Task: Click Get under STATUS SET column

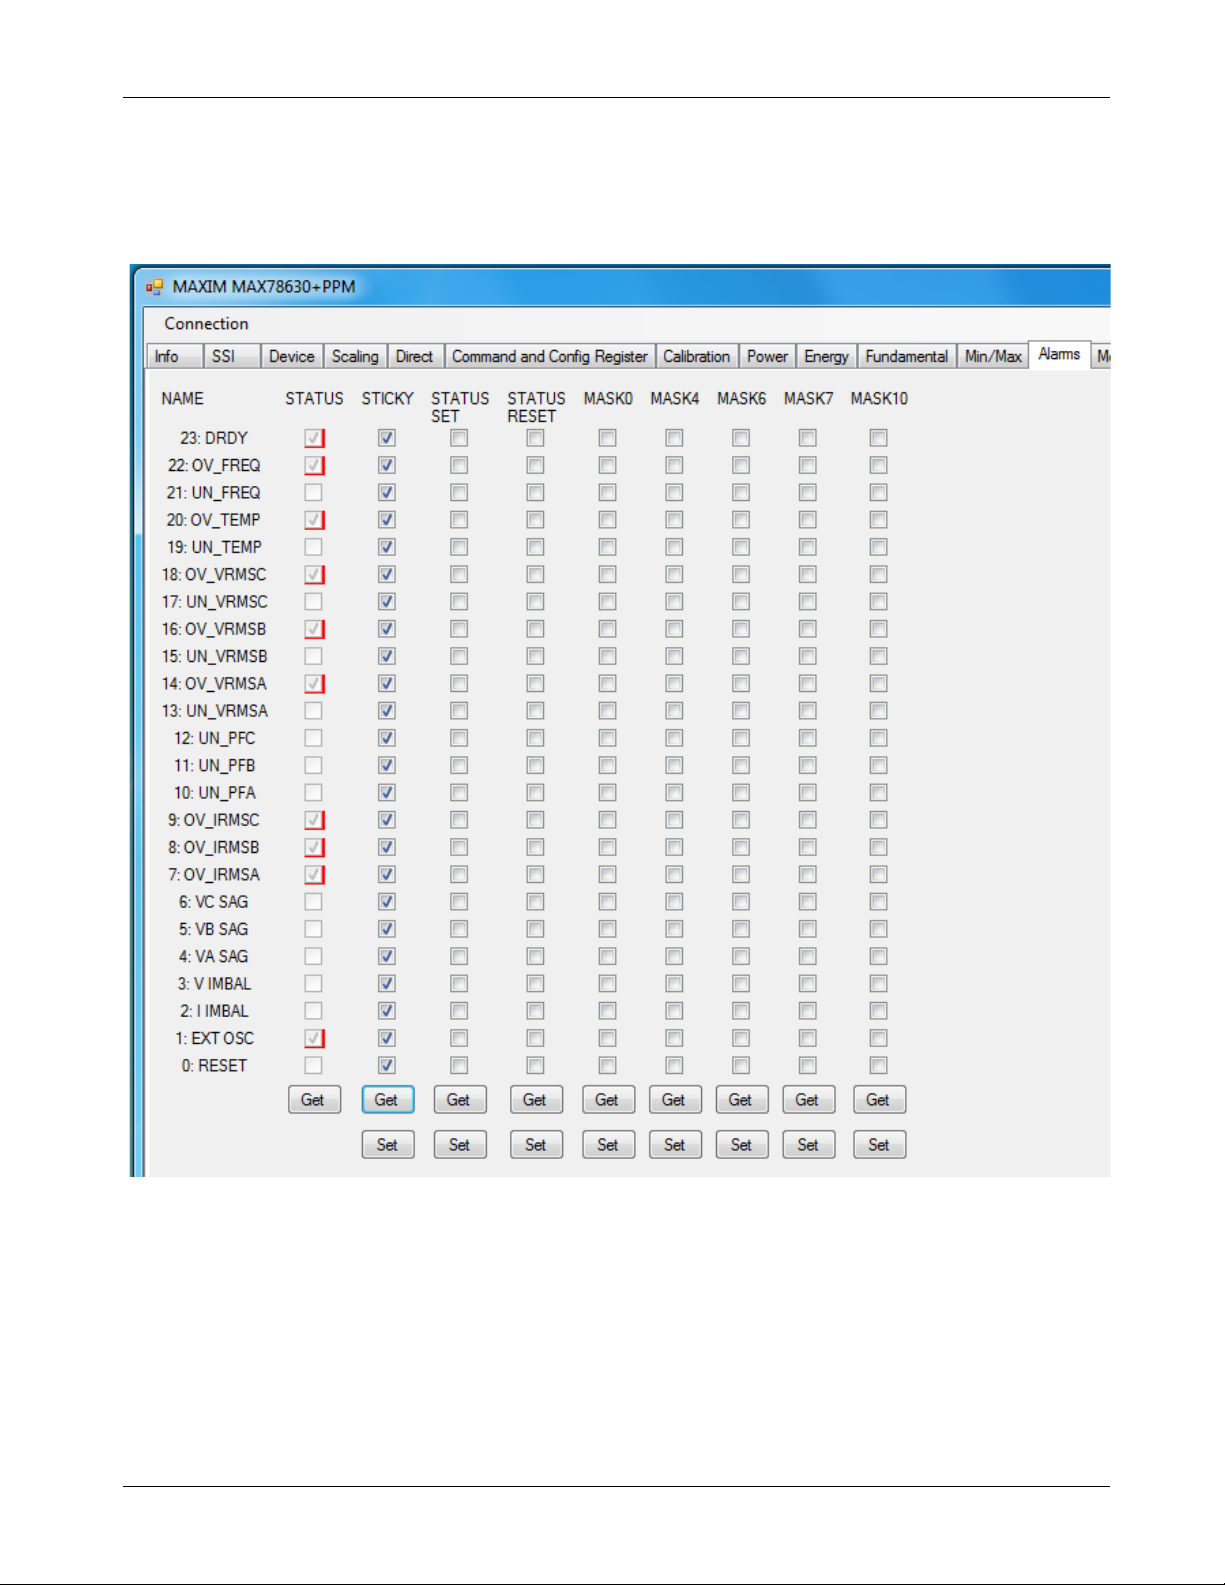Action: [x=459, y=1100]
